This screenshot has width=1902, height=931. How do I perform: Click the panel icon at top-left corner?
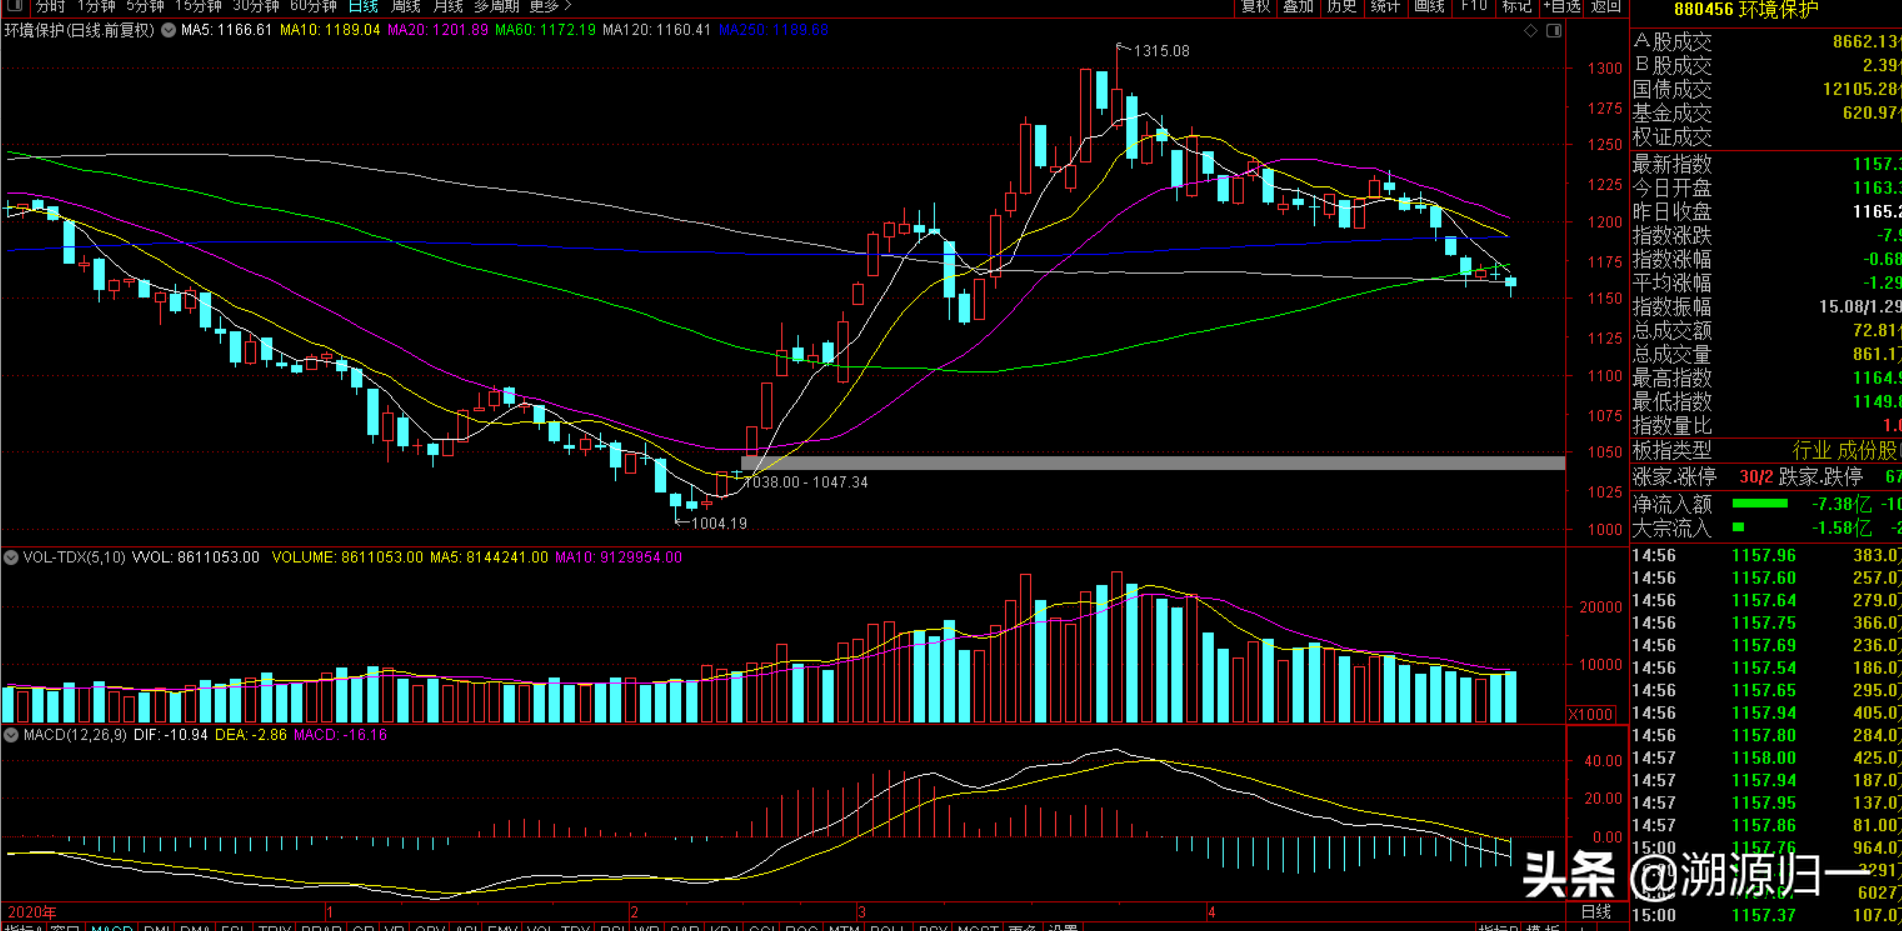pyautogui.click(x=15, y=6)
